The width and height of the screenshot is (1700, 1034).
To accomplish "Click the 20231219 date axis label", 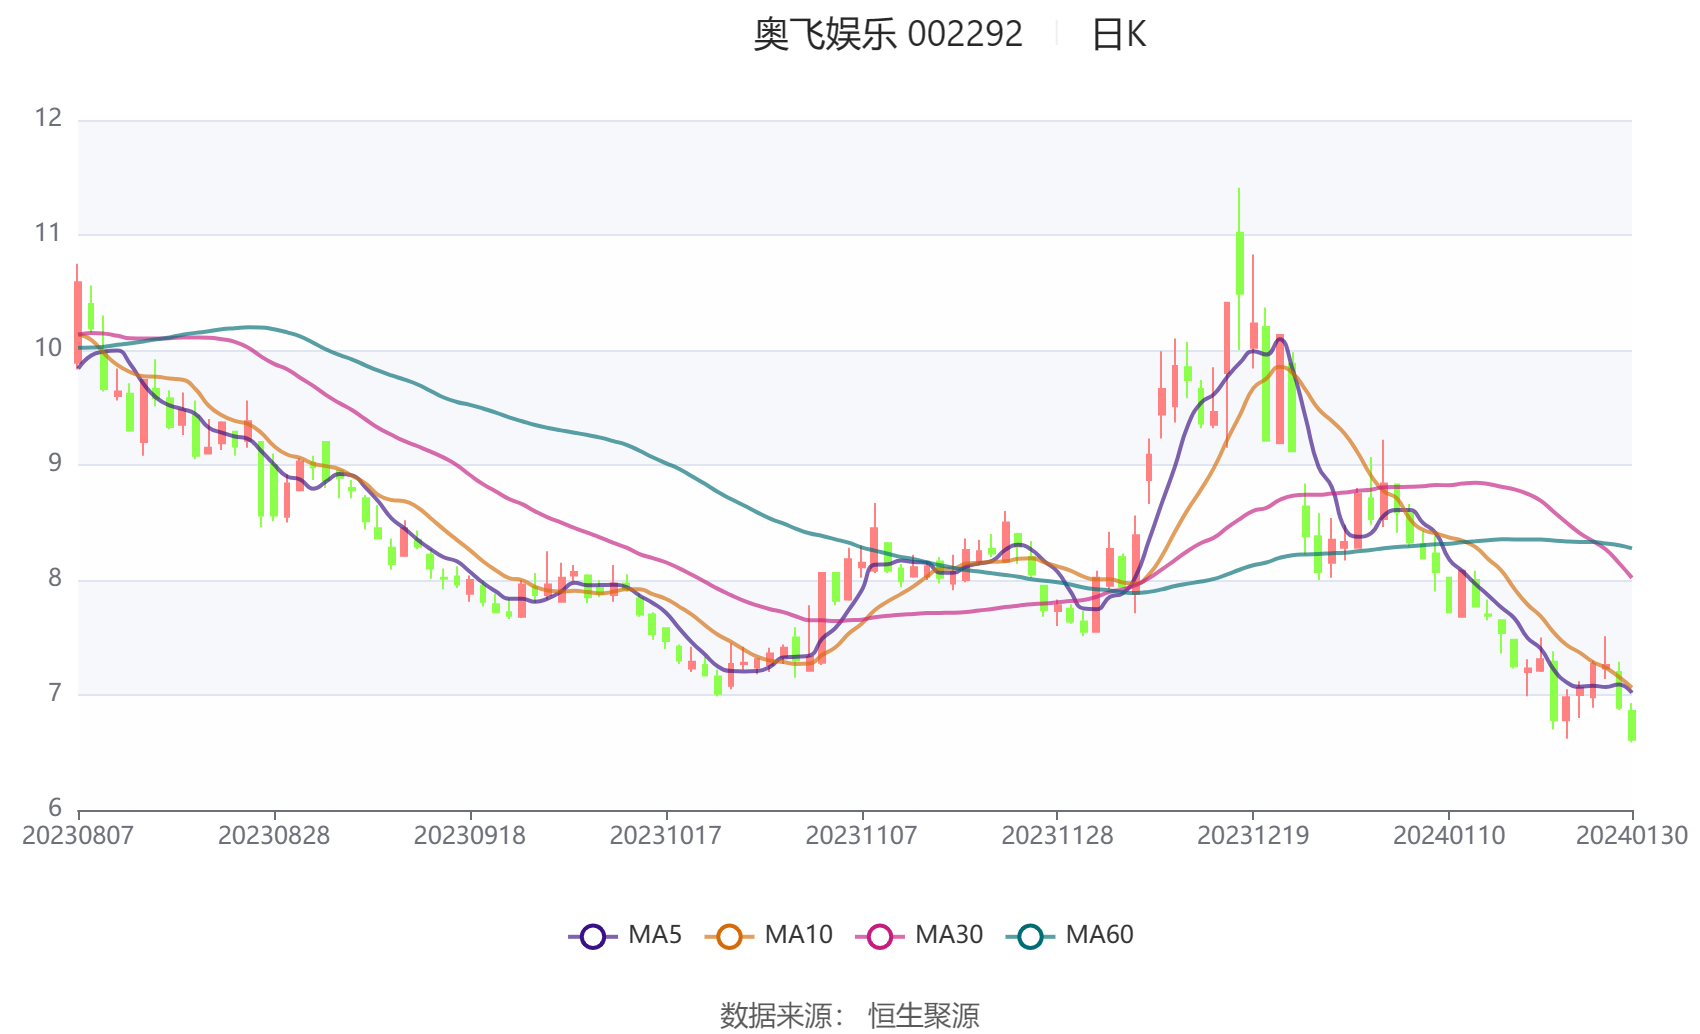I will [x=1253, y=836].
